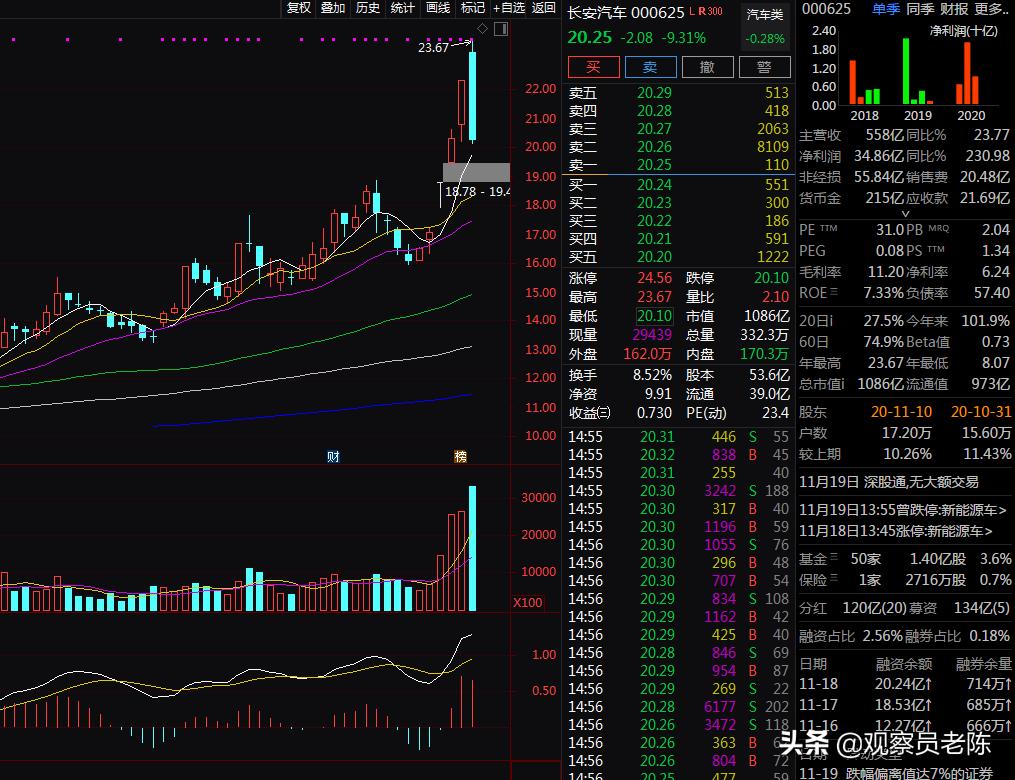Toggle 叠加 overlay comparison mode
Viewport: 1015px width, 780px height.
pyautogui.click(x=333, y=8)
